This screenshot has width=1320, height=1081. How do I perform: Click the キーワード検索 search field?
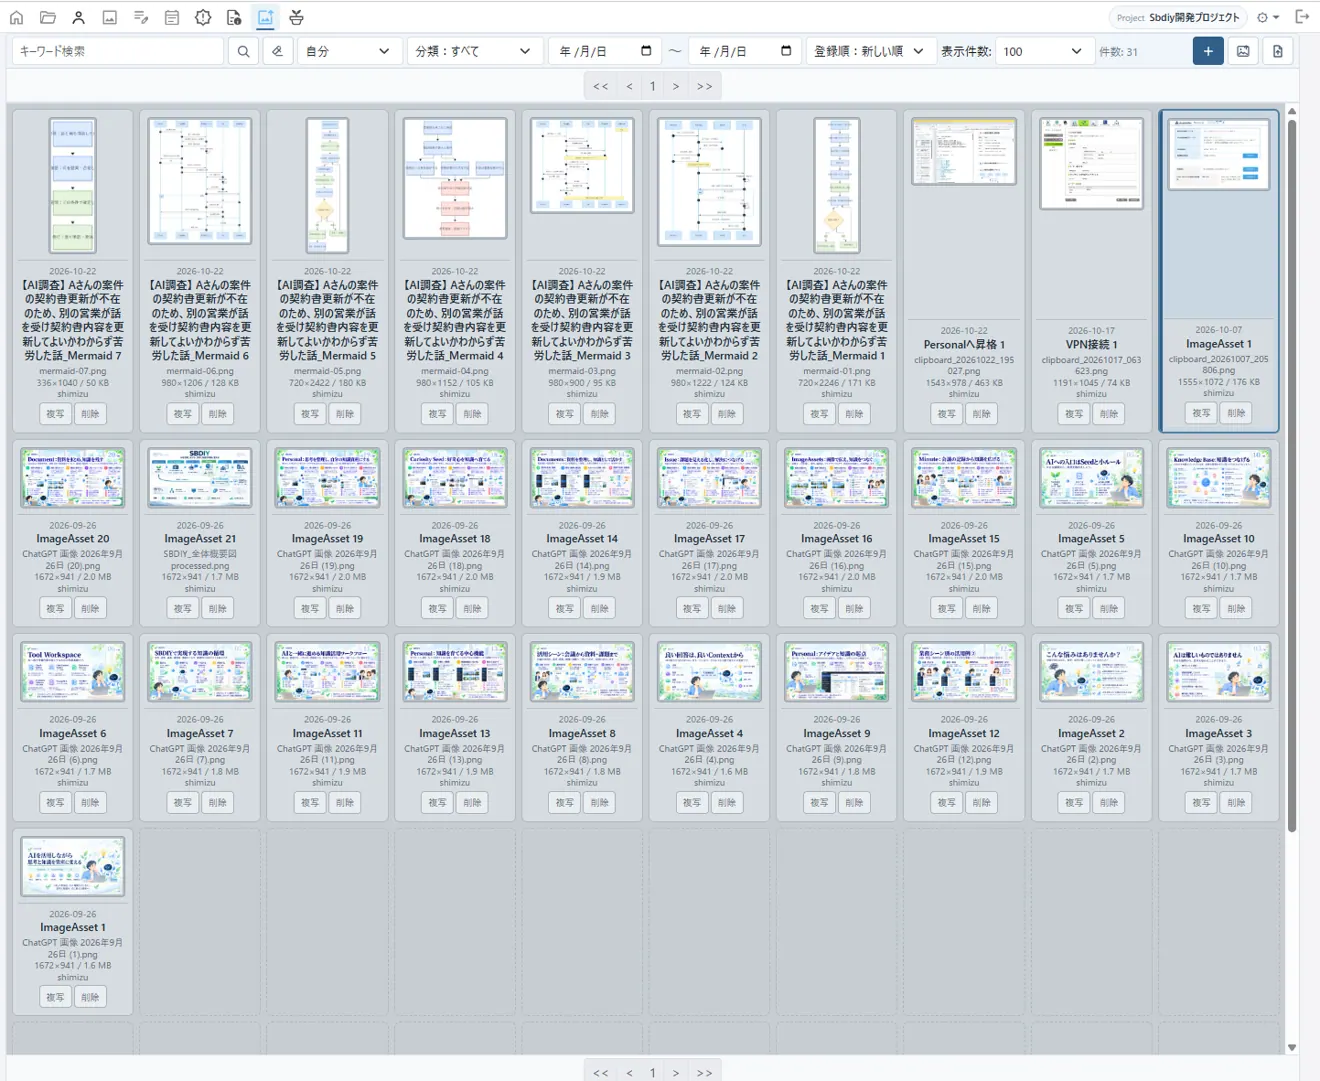tap(118, 51)
